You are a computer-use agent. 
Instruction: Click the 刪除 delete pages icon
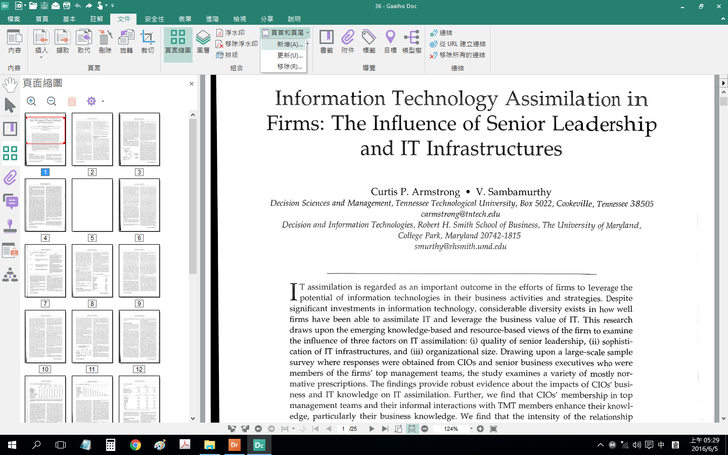tap(105, 41)
